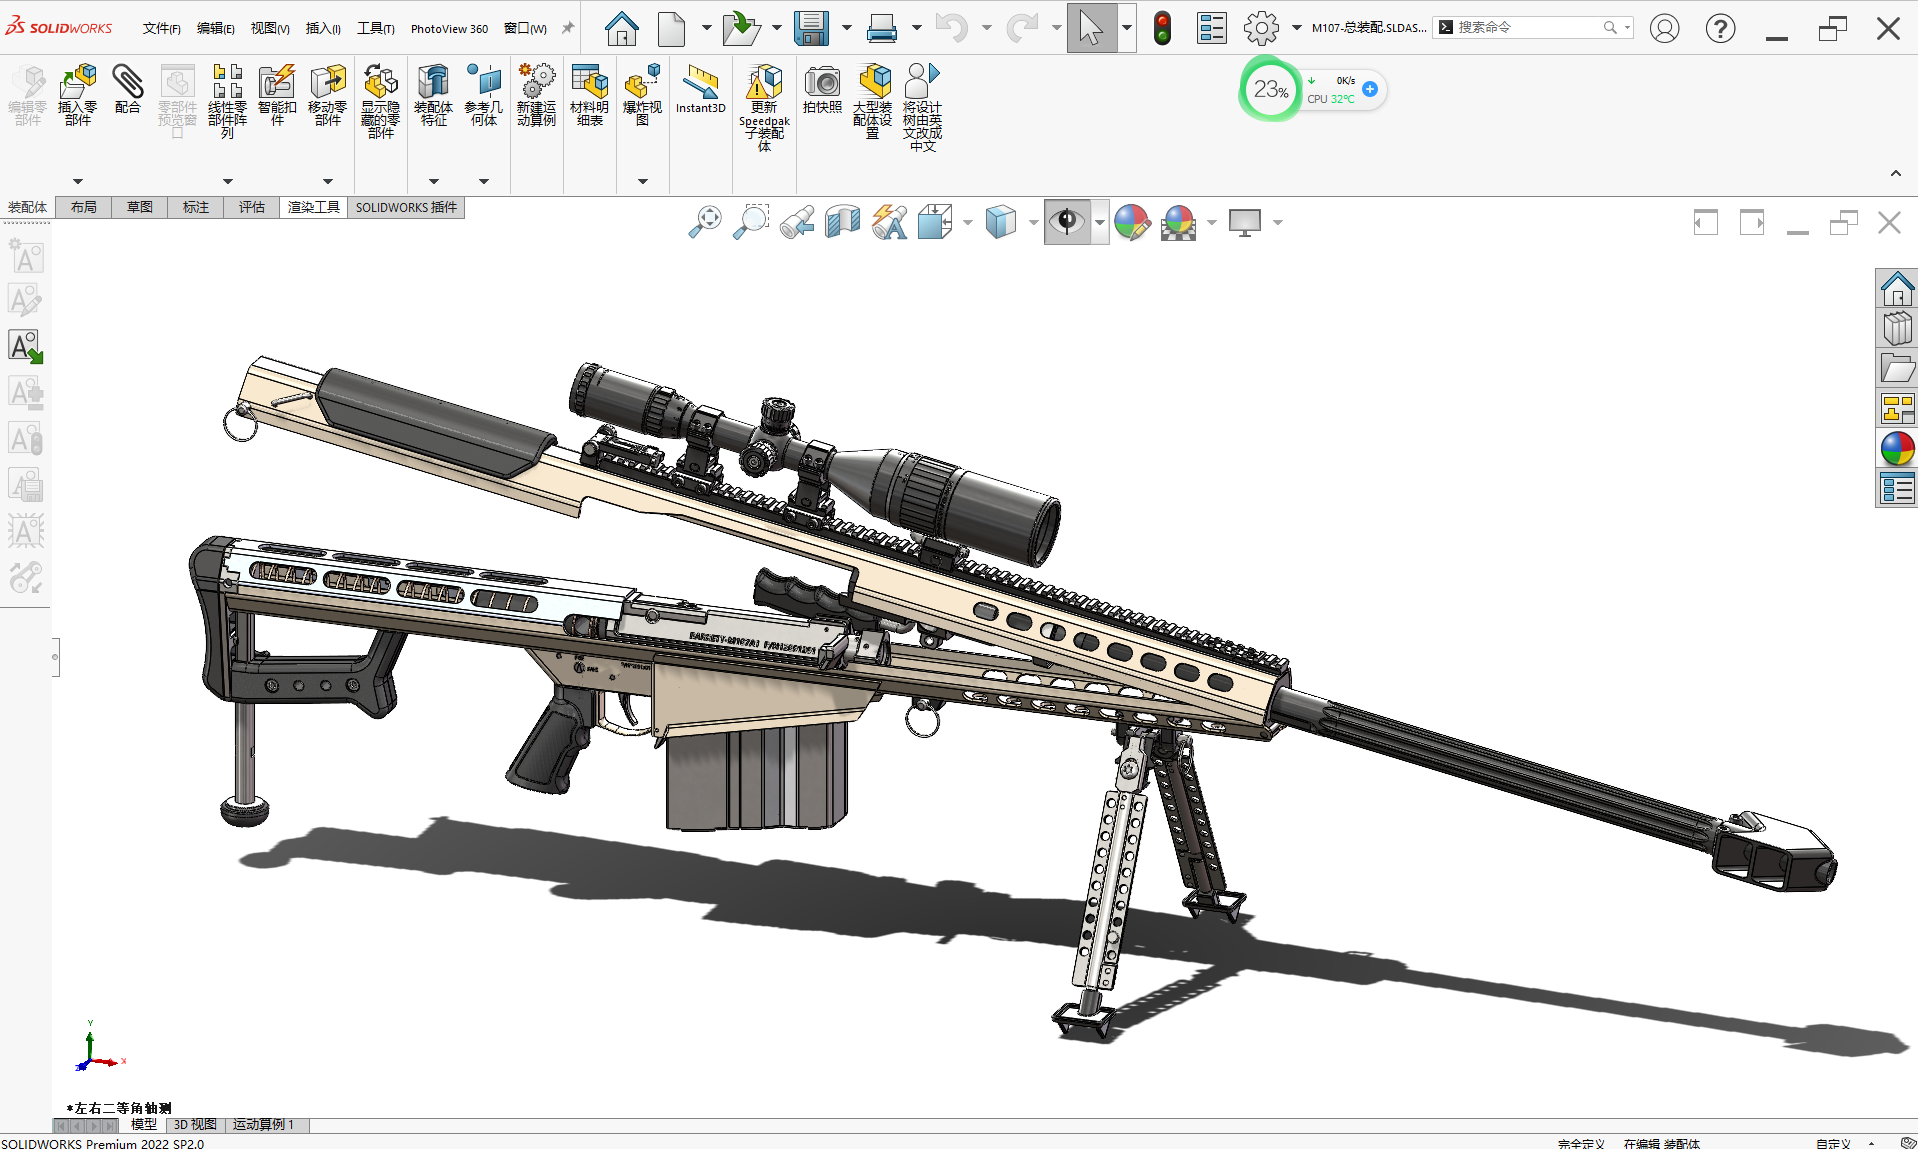Expand the Insert Components dropdown arrow
Viewport: 1918px width, 1149px height.
[78, 181]
